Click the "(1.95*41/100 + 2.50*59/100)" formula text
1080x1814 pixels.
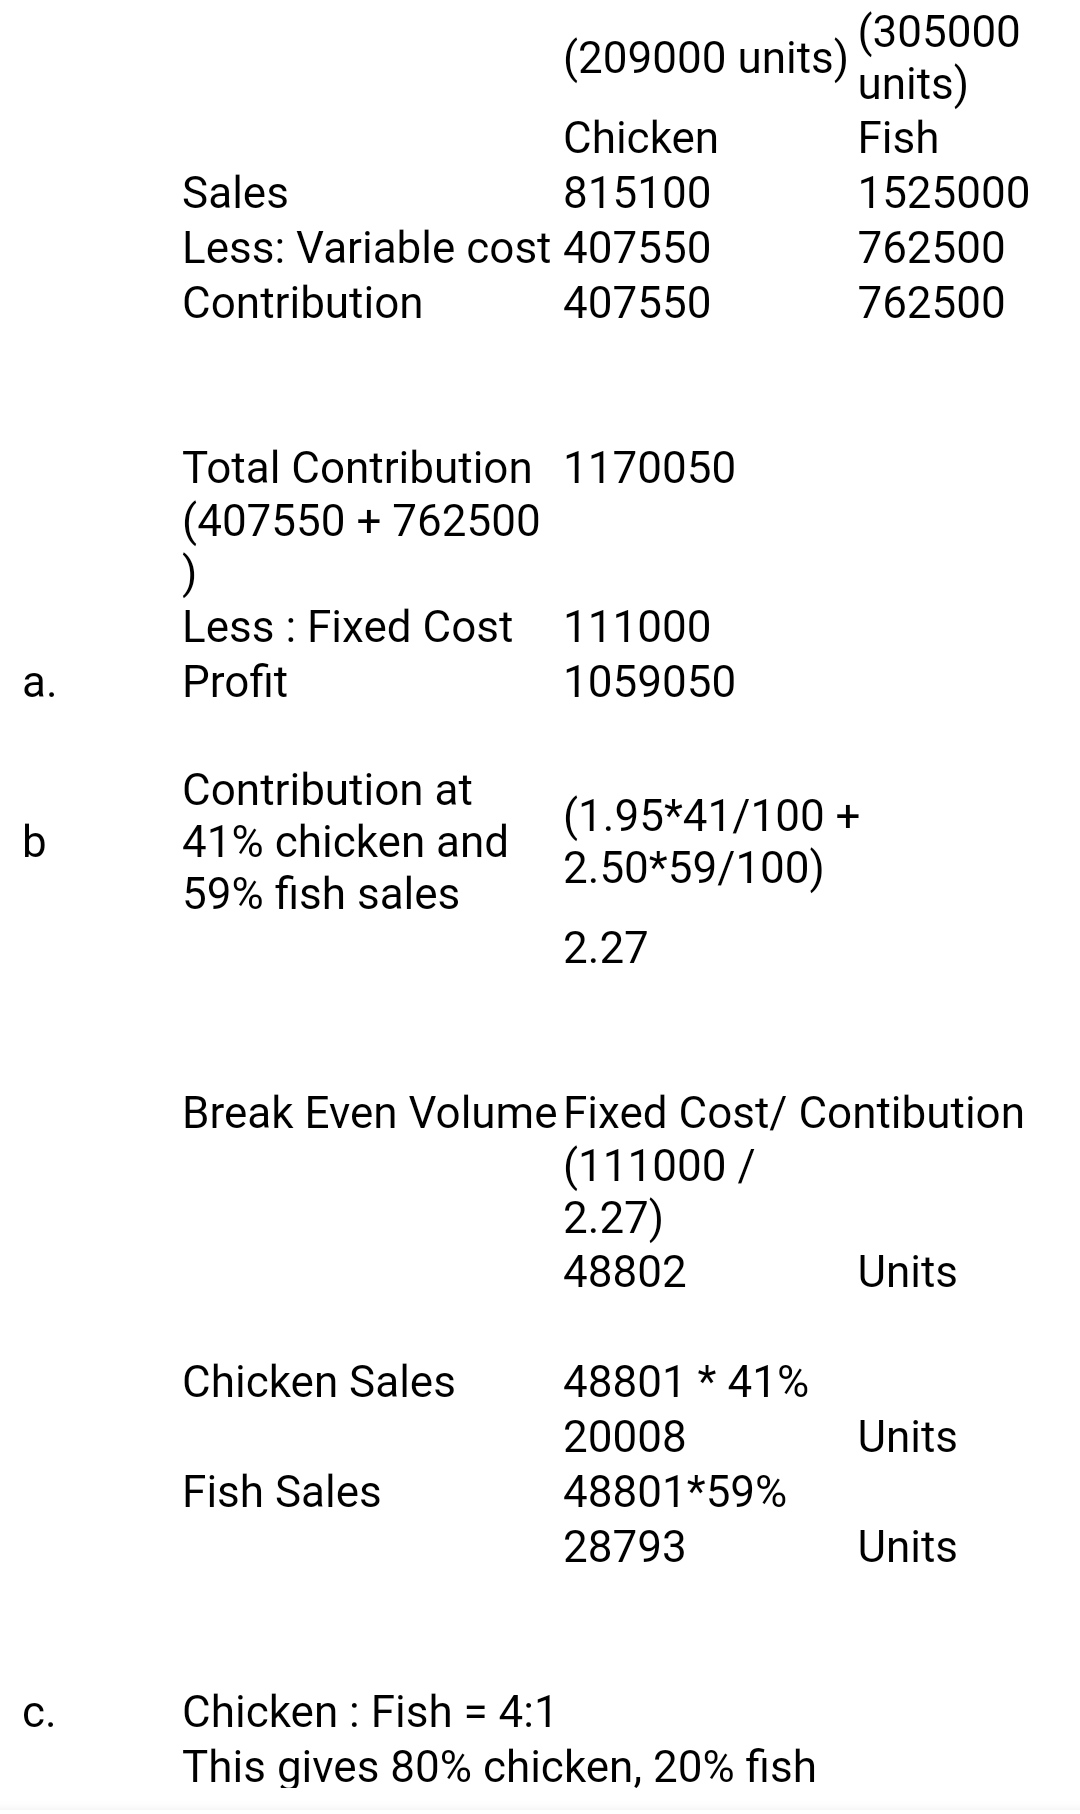click(711, 842)
